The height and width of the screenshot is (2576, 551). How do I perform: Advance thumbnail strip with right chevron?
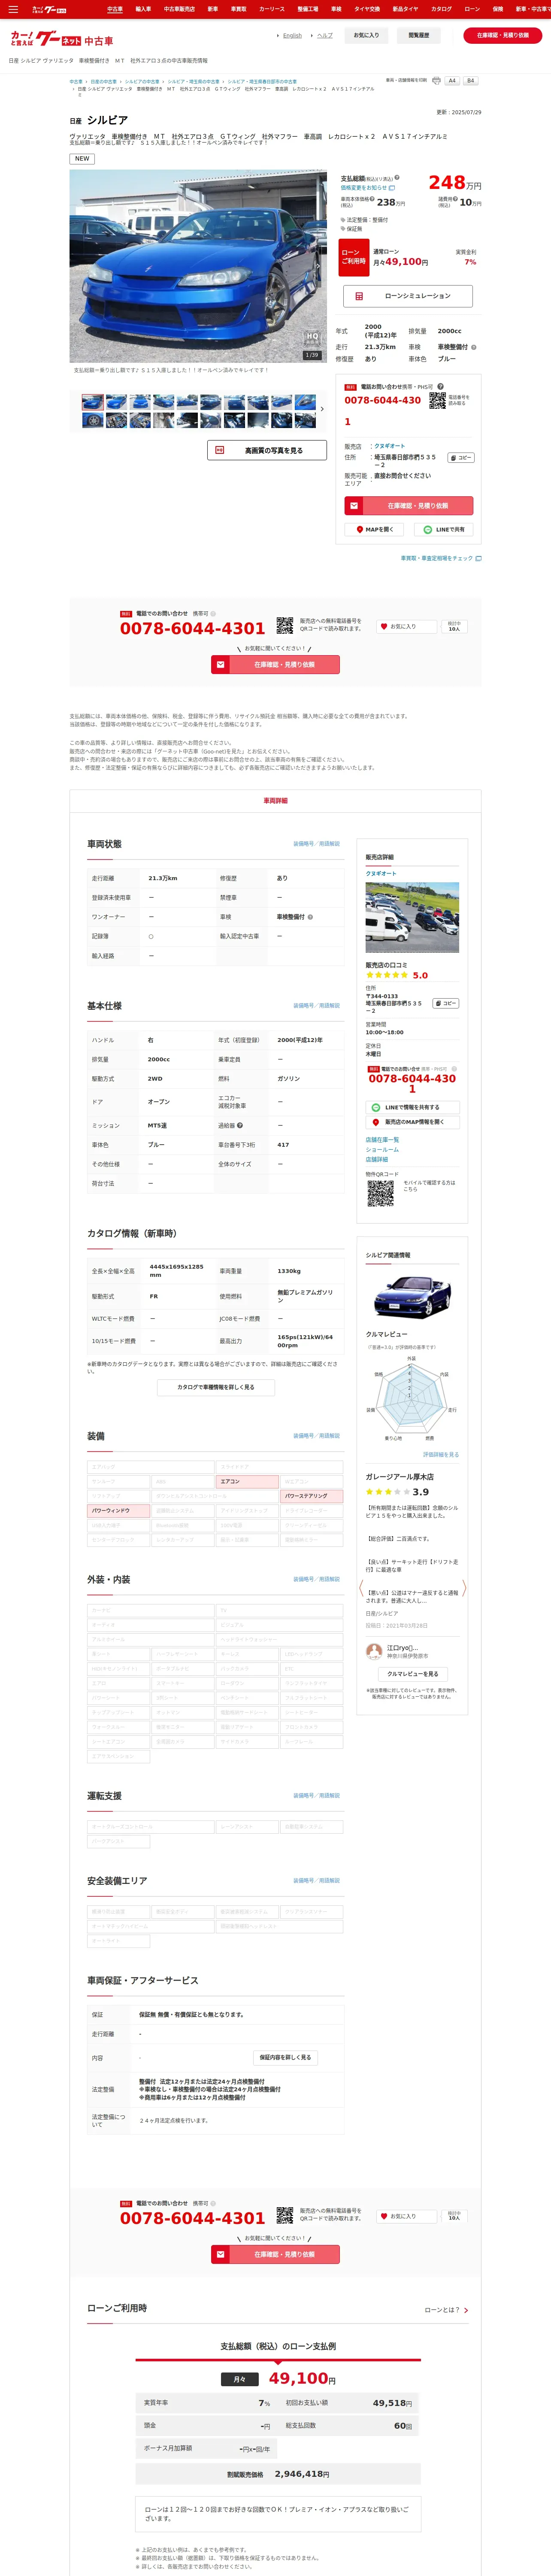322,409
